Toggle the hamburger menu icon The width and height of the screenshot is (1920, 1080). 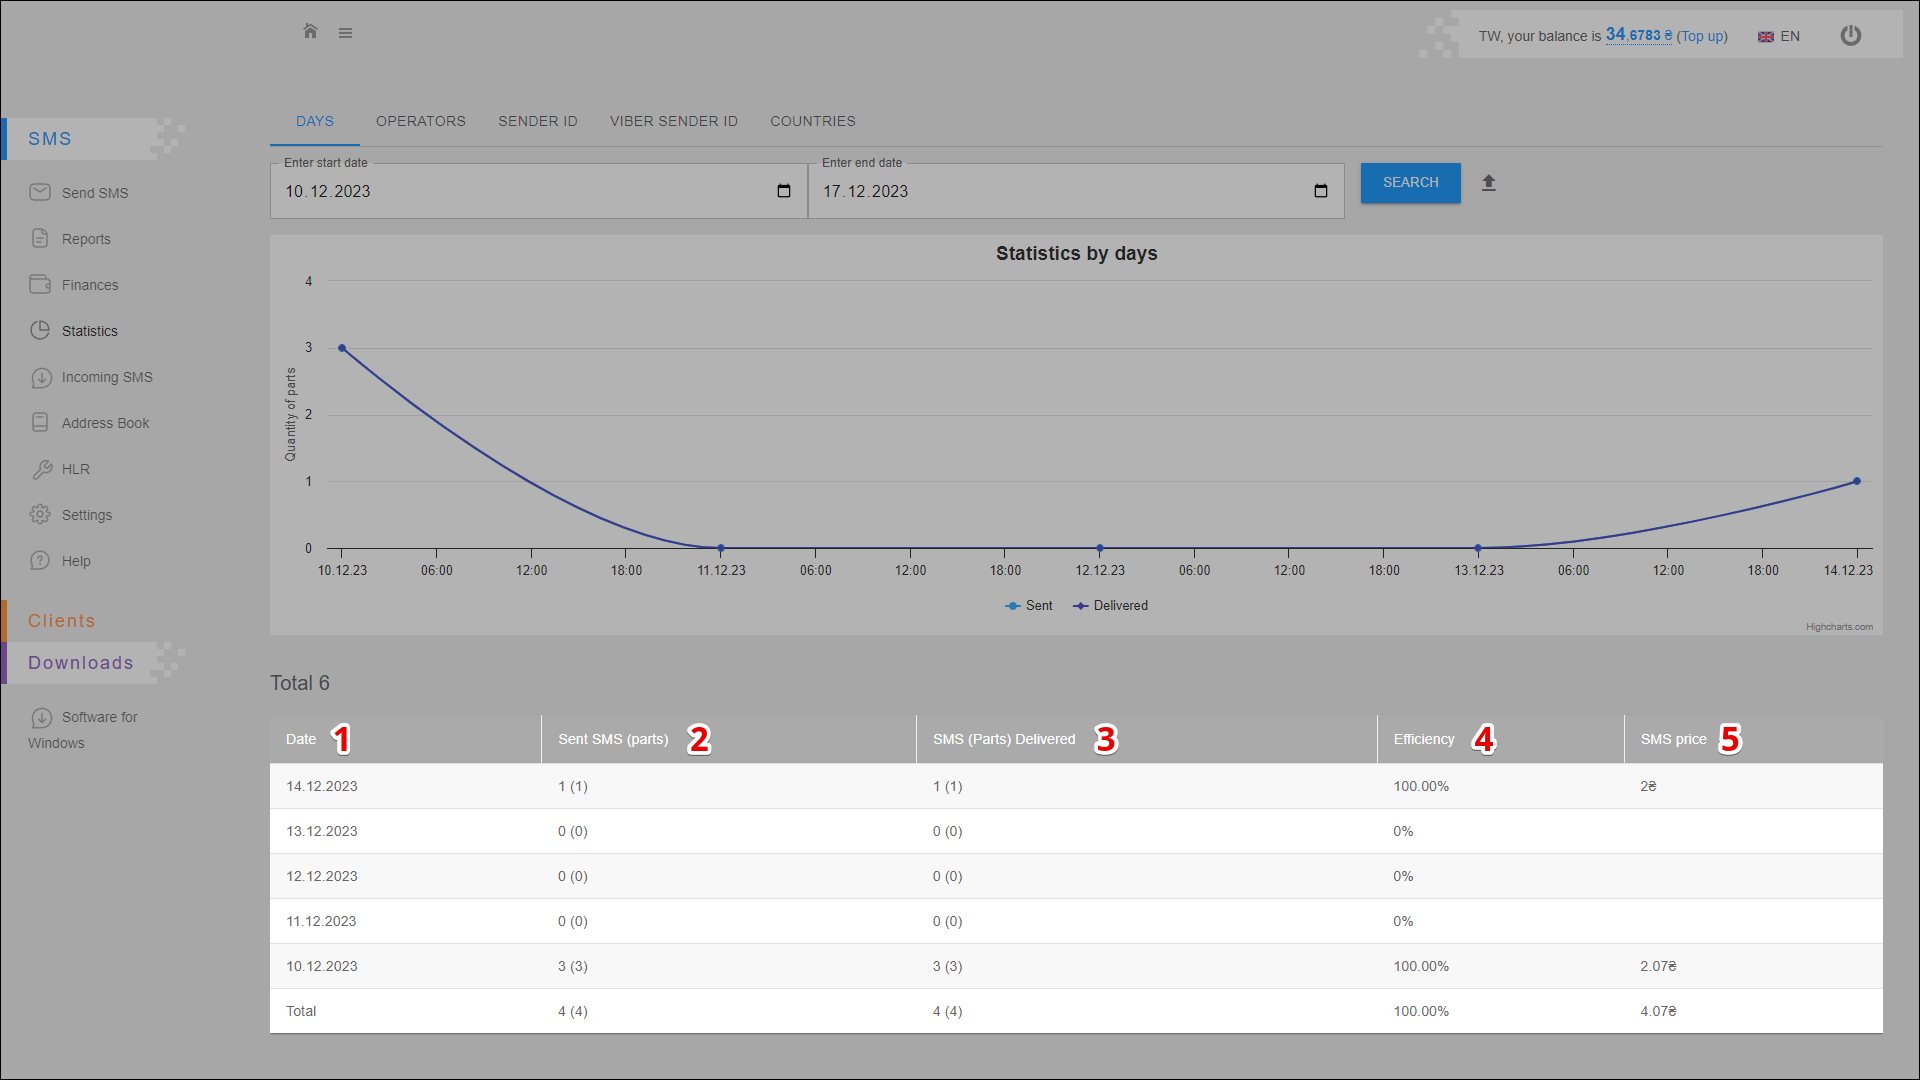pyautogui.click(x=345, y=33)
